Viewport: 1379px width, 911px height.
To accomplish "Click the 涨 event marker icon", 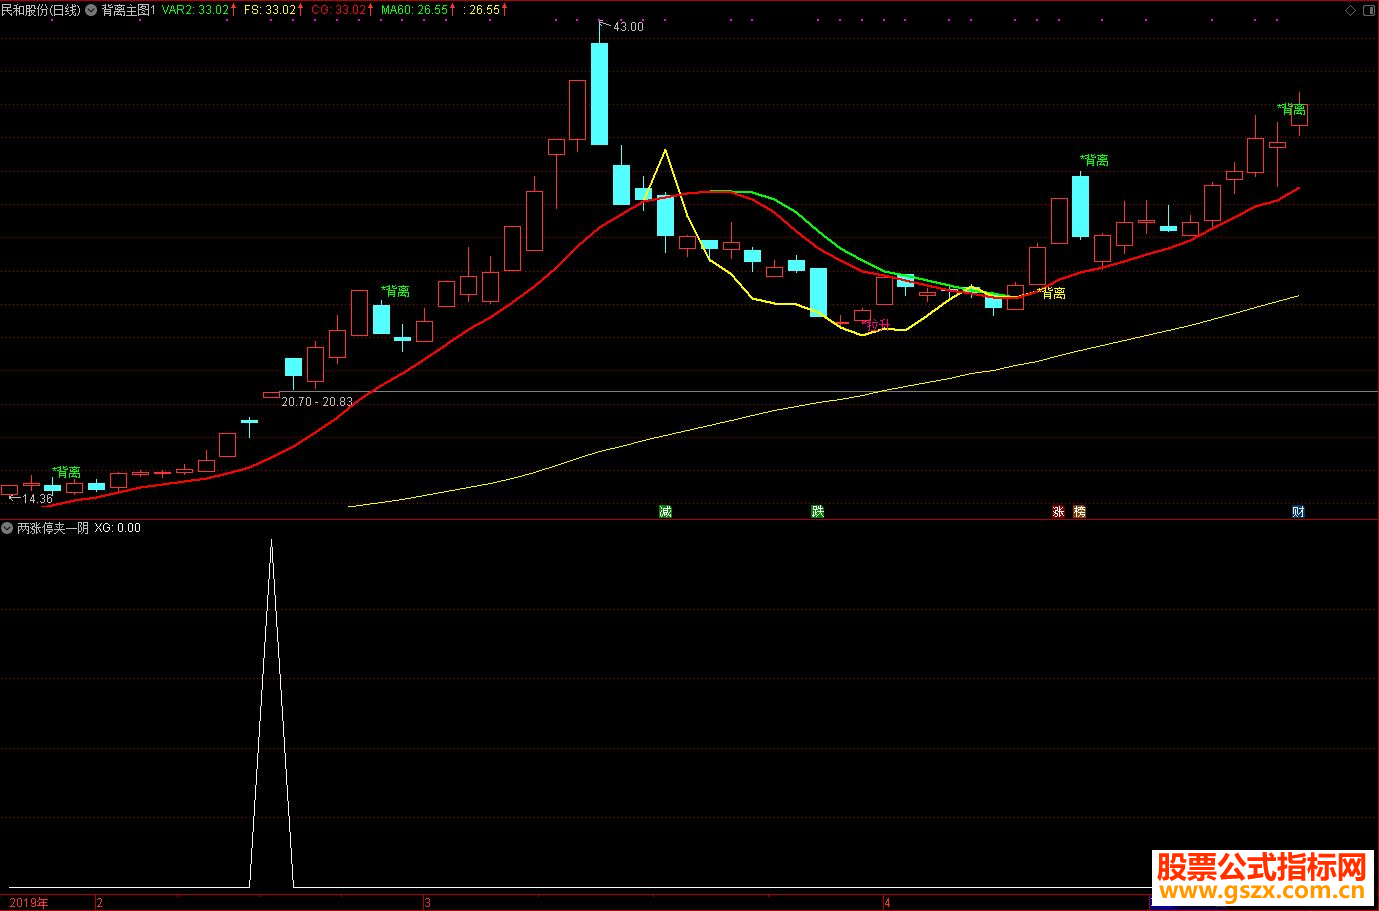I will (1058, 511).
